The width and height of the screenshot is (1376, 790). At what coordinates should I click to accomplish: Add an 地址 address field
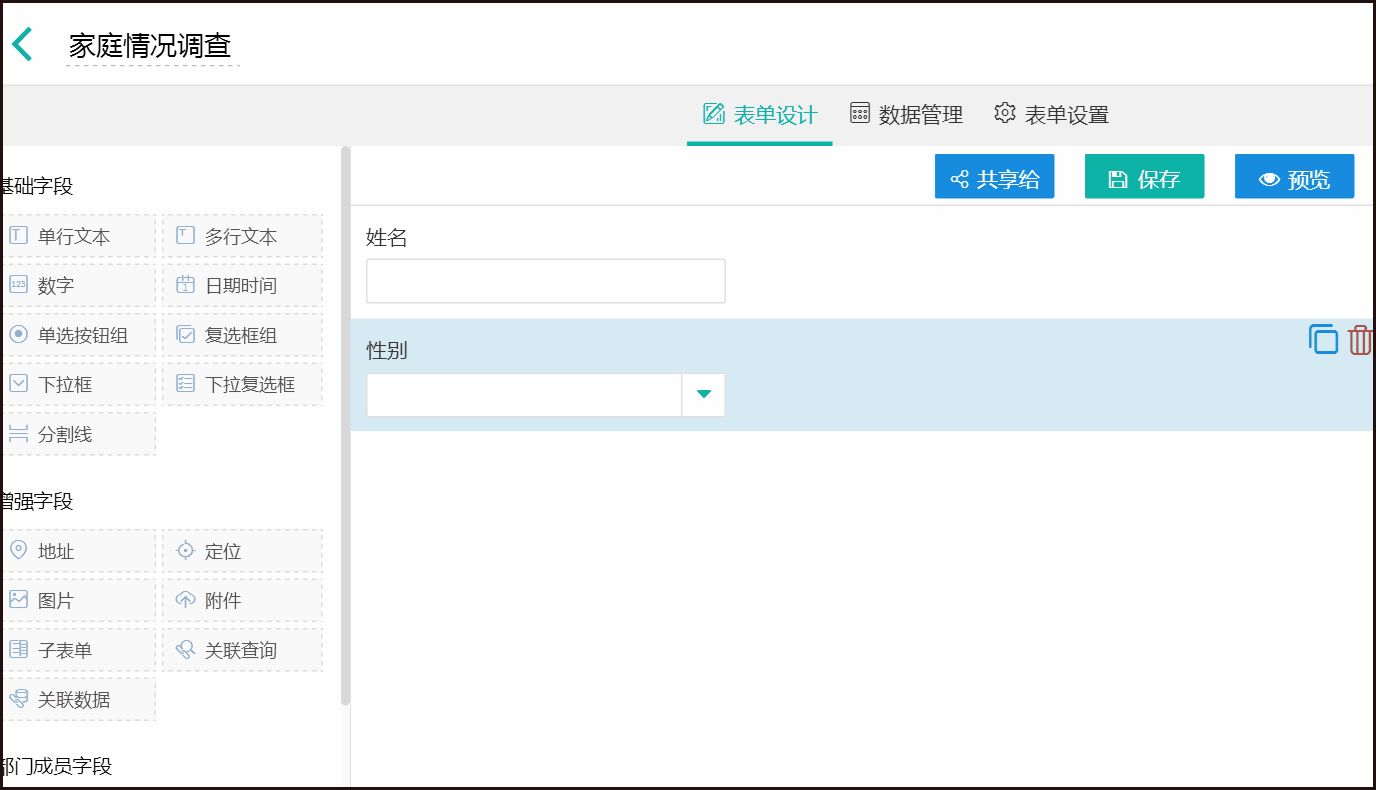point(78,551)
